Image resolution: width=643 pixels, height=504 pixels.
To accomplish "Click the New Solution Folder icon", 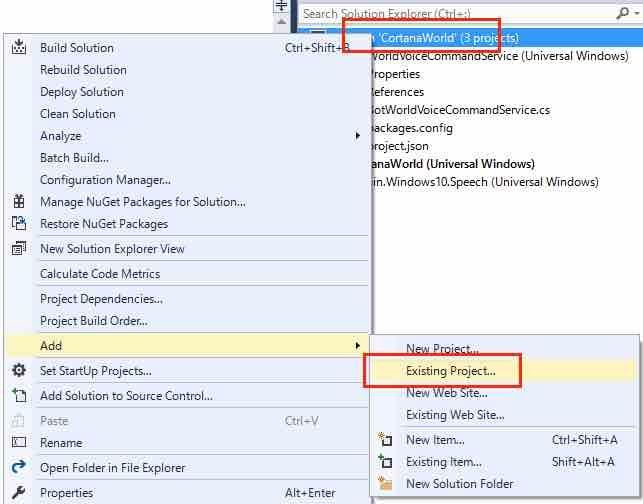I will pos(385,483).
